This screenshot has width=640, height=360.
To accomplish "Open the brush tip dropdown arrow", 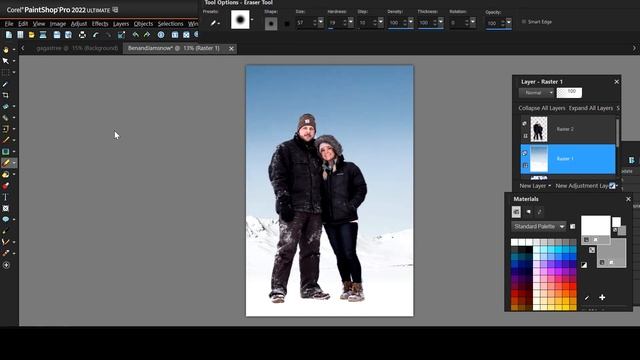I will (x=252, y=20).
